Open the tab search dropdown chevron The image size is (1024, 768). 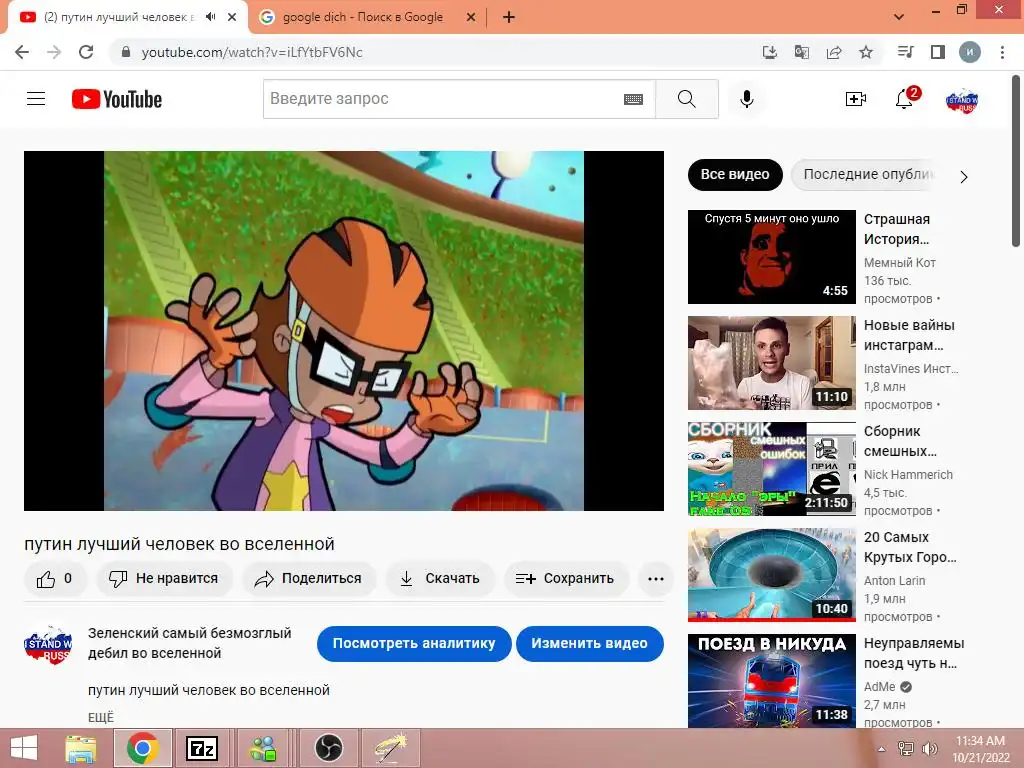[x=899, y=17]
